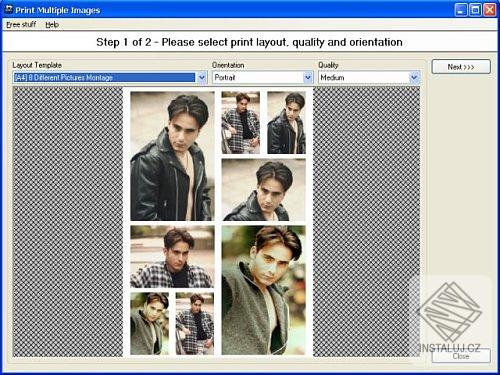Click the Close button at bottom right
Image resolution: width=500 pixels, height=375 pixels.
461,356
